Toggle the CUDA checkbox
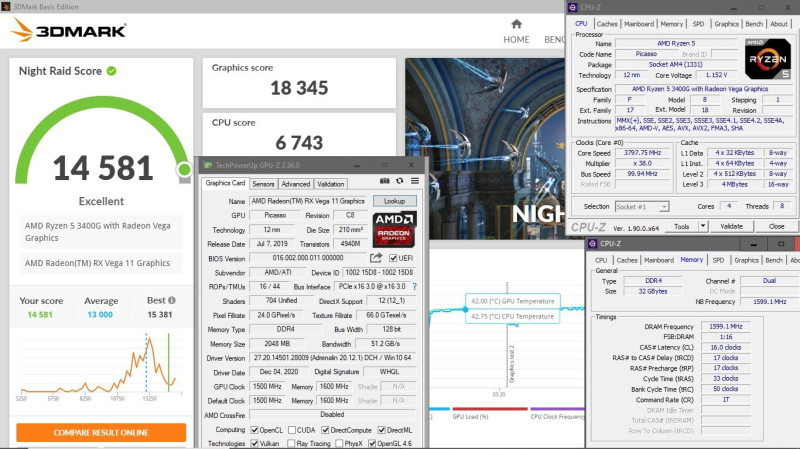This screenshot has width=800, height=449. (292, 430)
